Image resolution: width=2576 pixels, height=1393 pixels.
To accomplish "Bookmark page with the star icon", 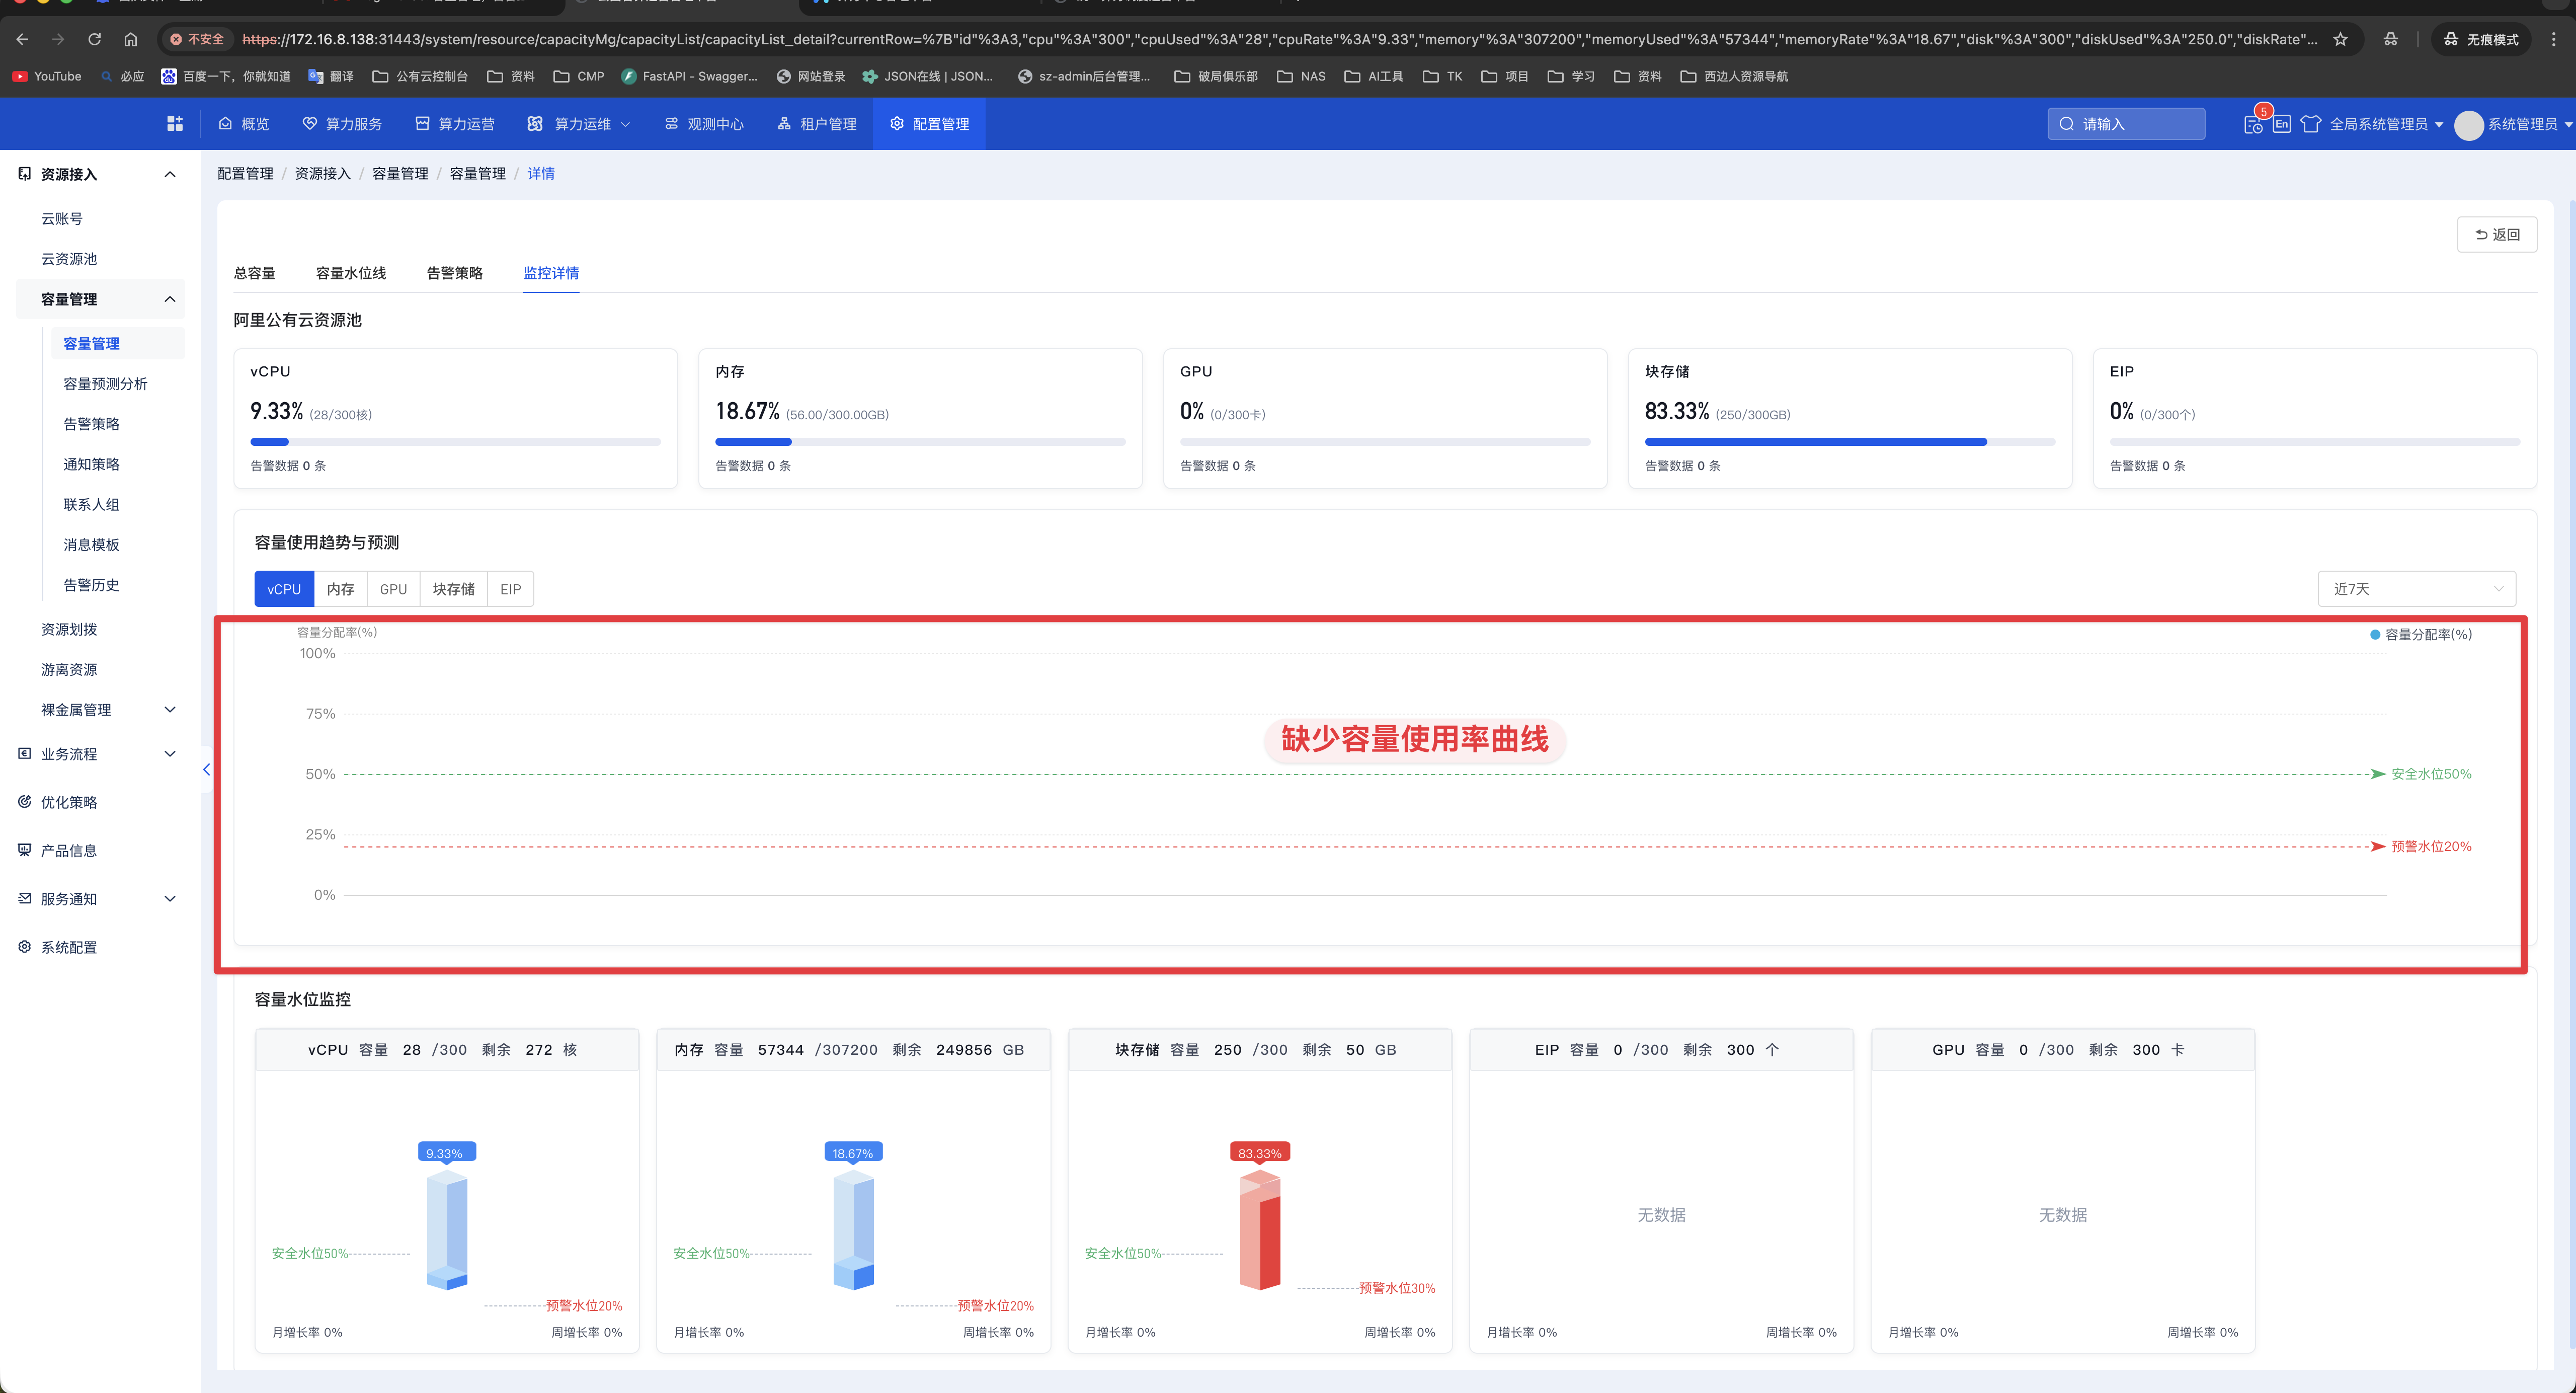I will [2340, 39].
